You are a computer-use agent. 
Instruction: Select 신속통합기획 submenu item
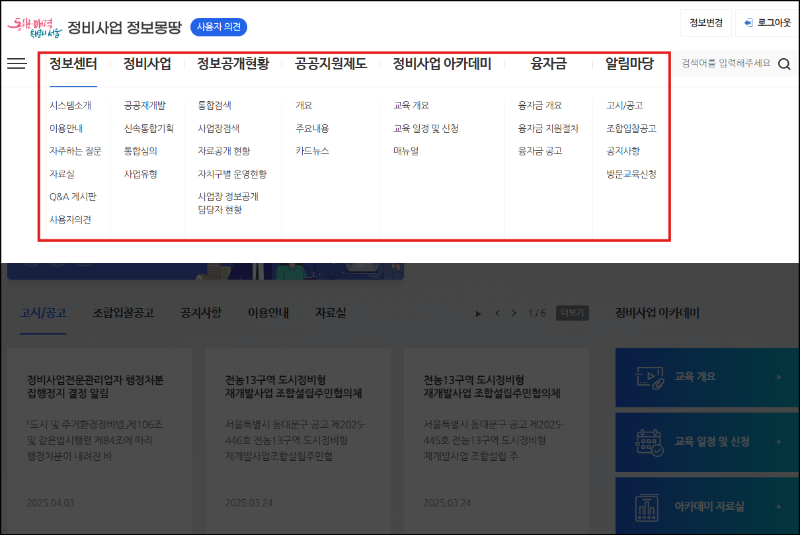coord(148,129)
